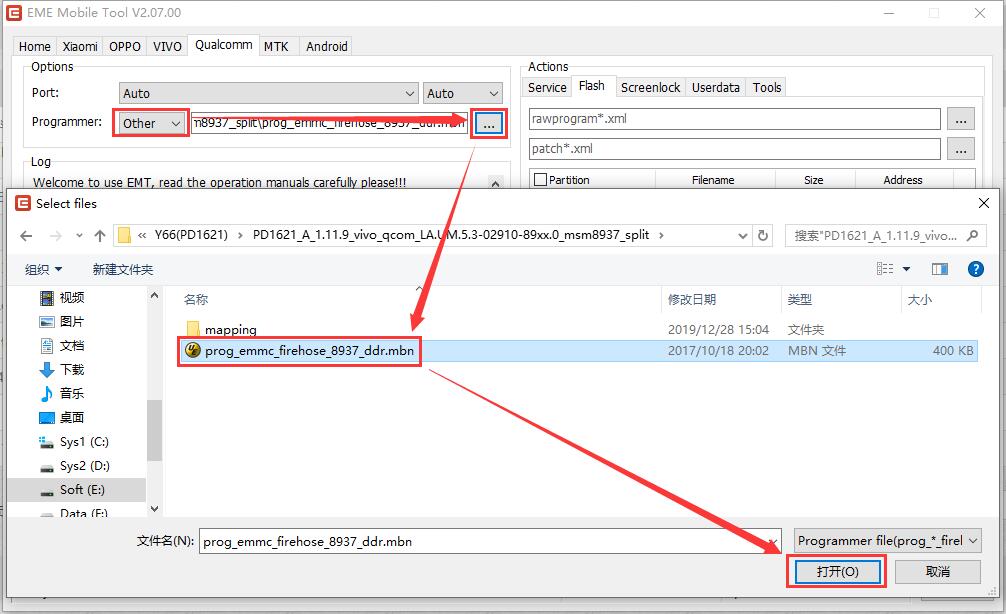The image size is (1006, 614).
Task: Browse for the rawprogram xml file
Action: (960, 119)
